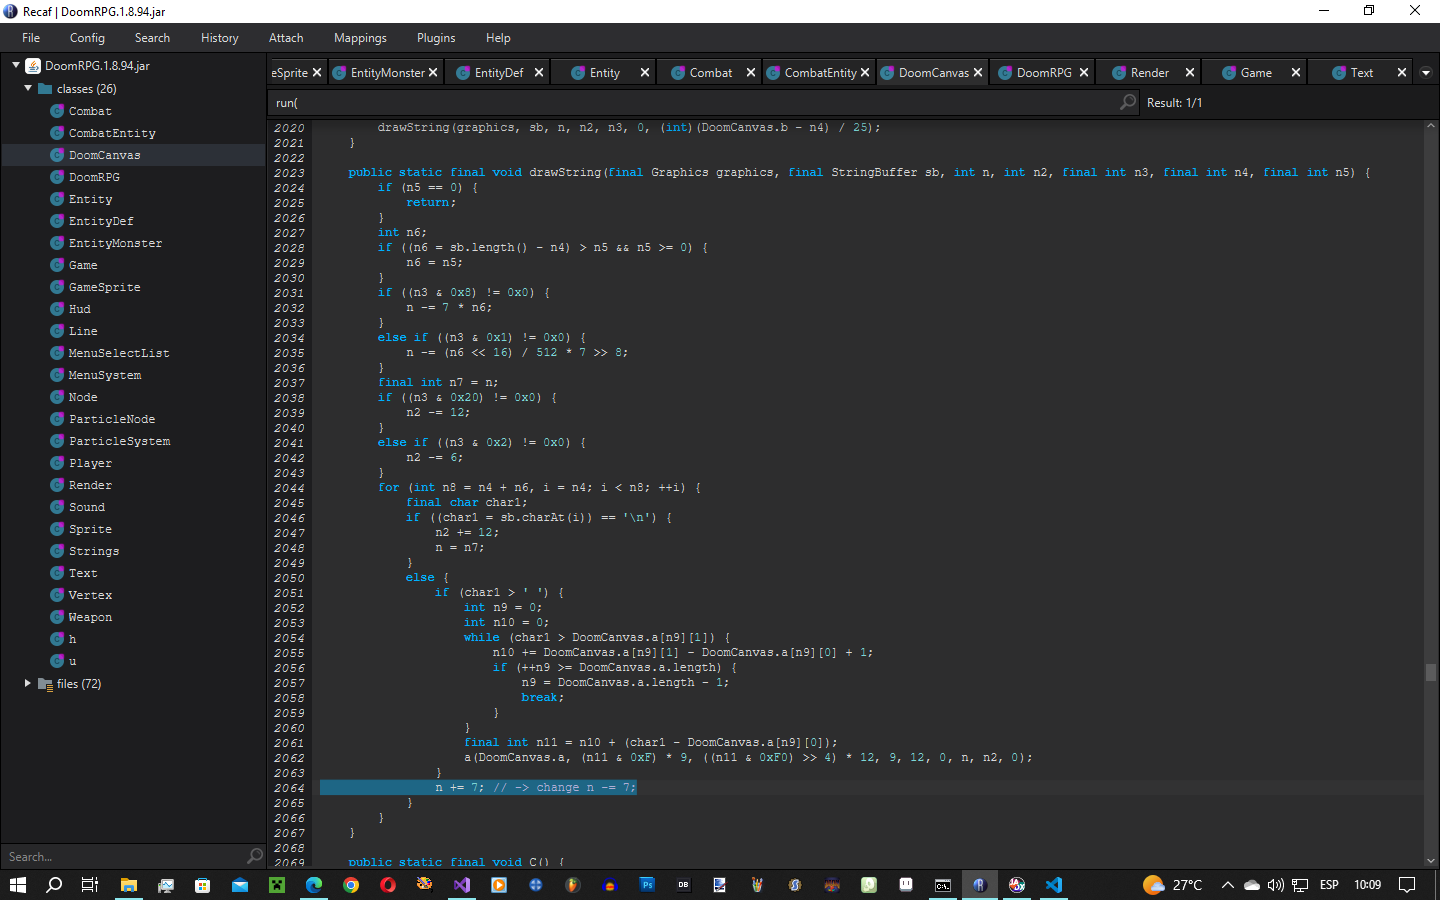Switch to the EntityMonster tab
Screen dimensions: 1440x900
pos(387,73)
